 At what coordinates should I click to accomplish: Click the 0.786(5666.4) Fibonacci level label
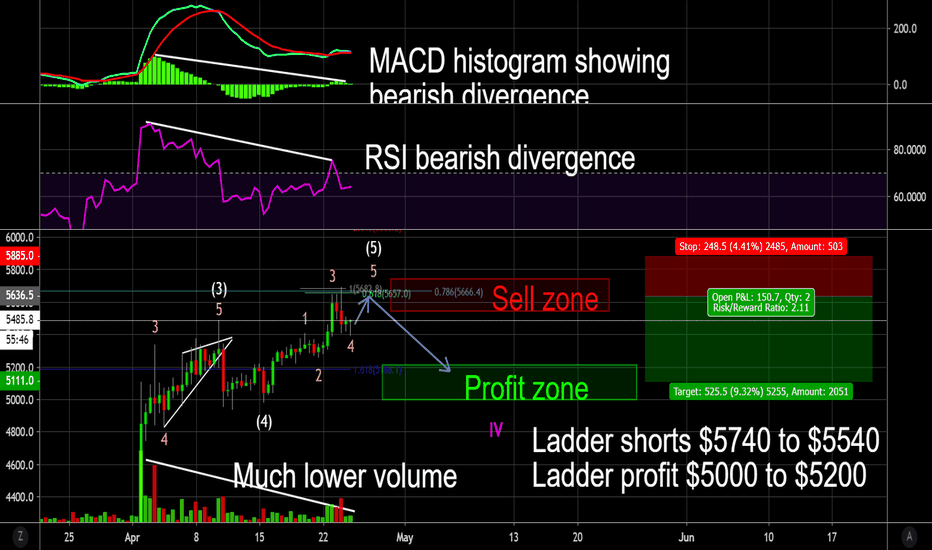(458, 292)
